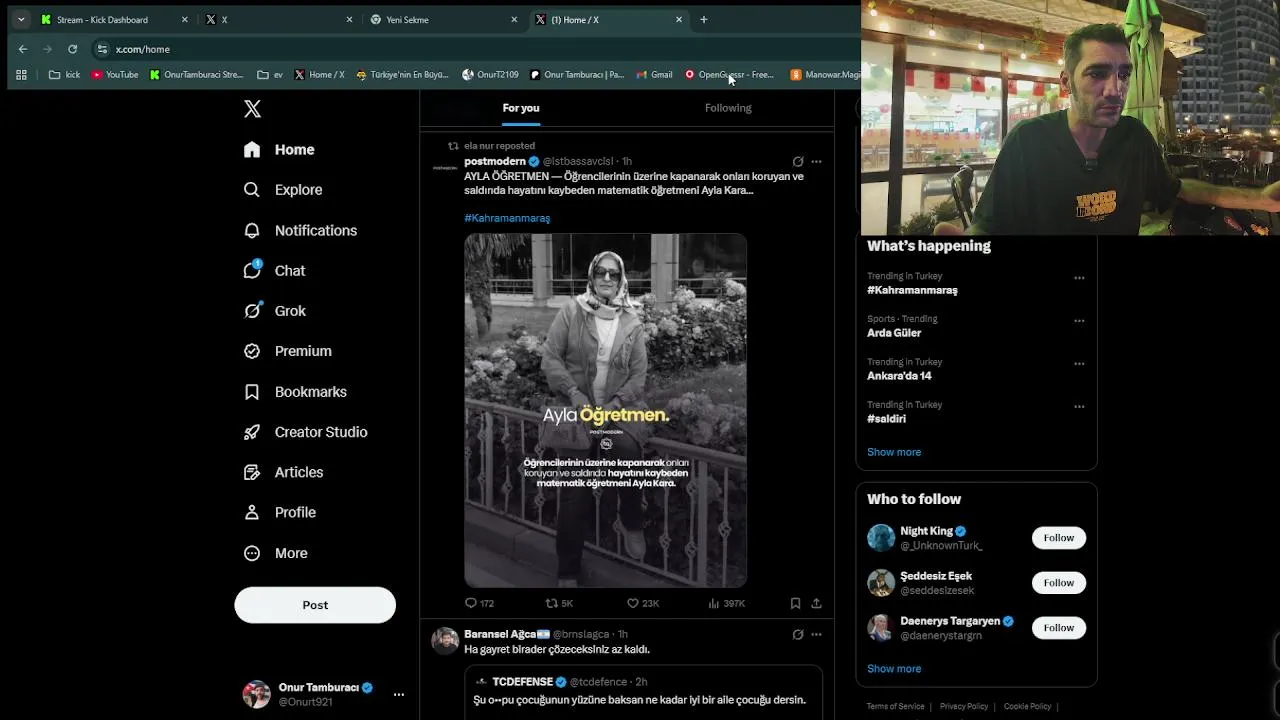
Task: Open Arda Güler trending topic
Action: point(894,333)
